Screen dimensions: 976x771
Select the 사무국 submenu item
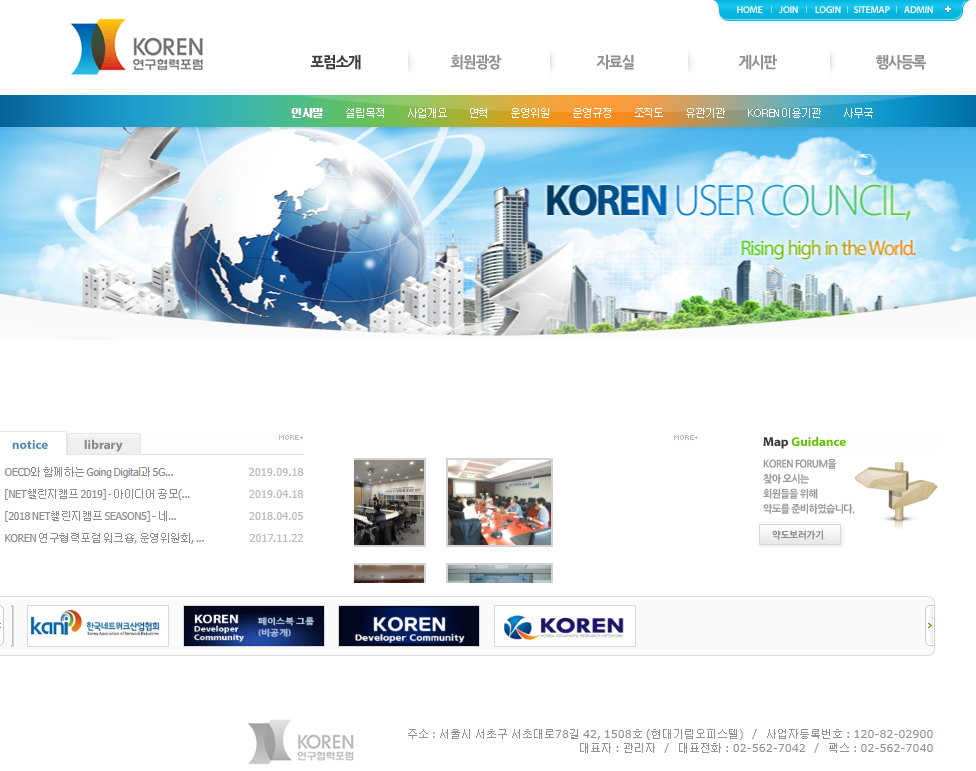(858, 113)
